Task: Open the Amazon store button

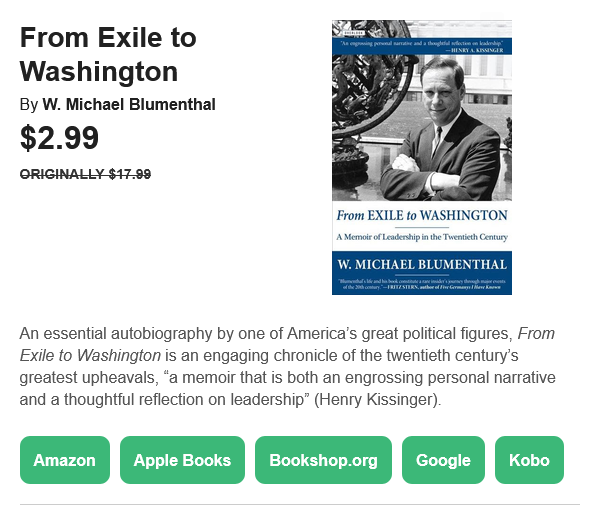Action: pos(65,460)
